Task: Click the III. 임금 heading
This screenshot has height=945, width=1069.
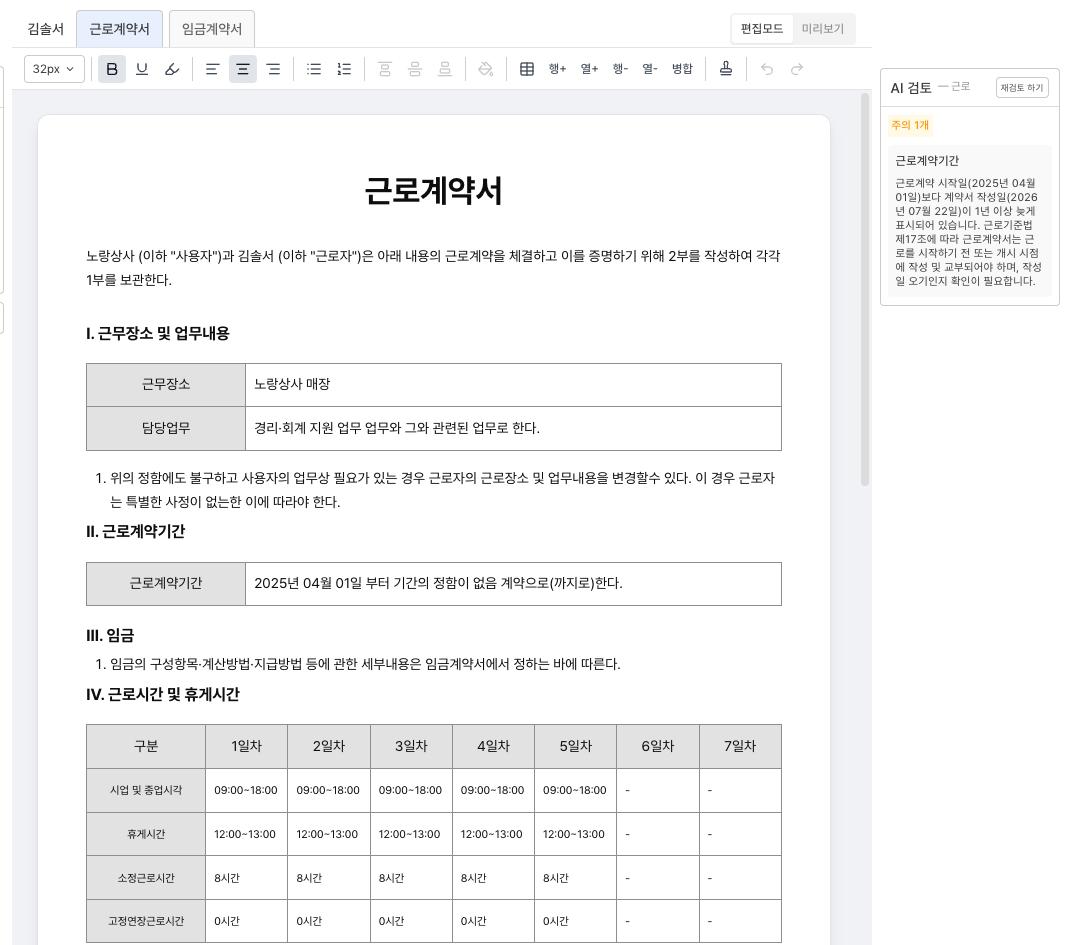Action: 110,635
